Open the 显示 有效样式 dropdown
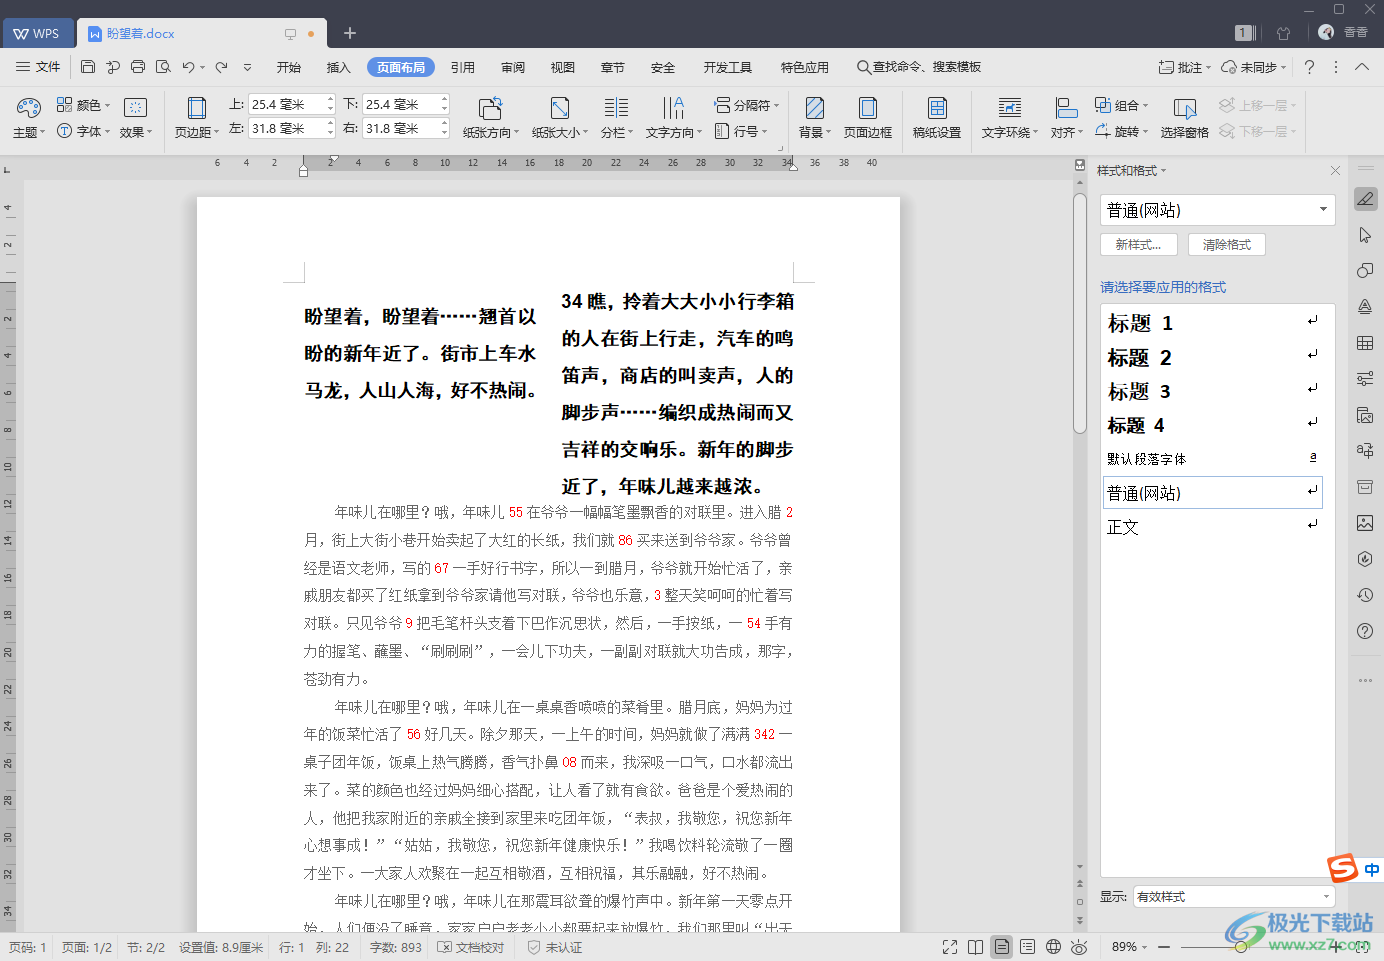Viewport: 1384px width, 961px height. pyautogui.click(x=1234, y=897)
